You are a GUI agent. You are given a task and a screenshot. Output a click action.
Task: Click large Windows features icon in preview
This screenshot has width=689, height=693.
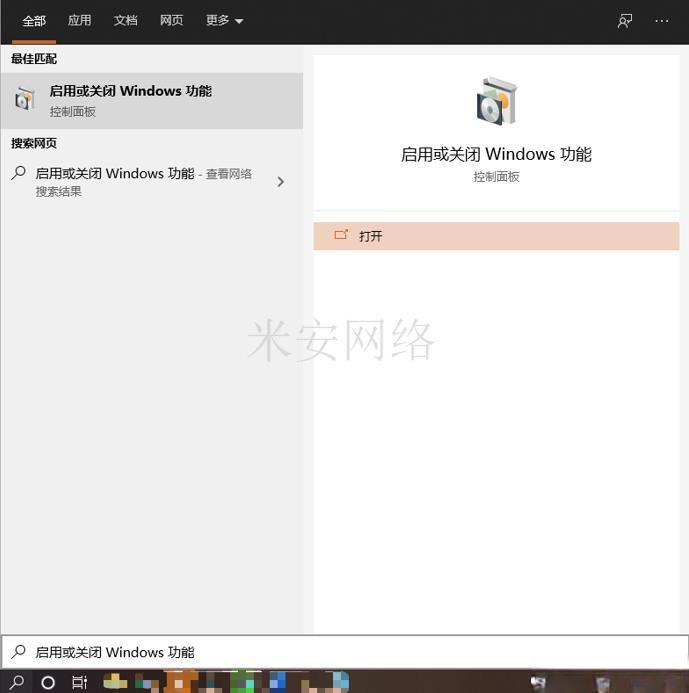[496, 101]
